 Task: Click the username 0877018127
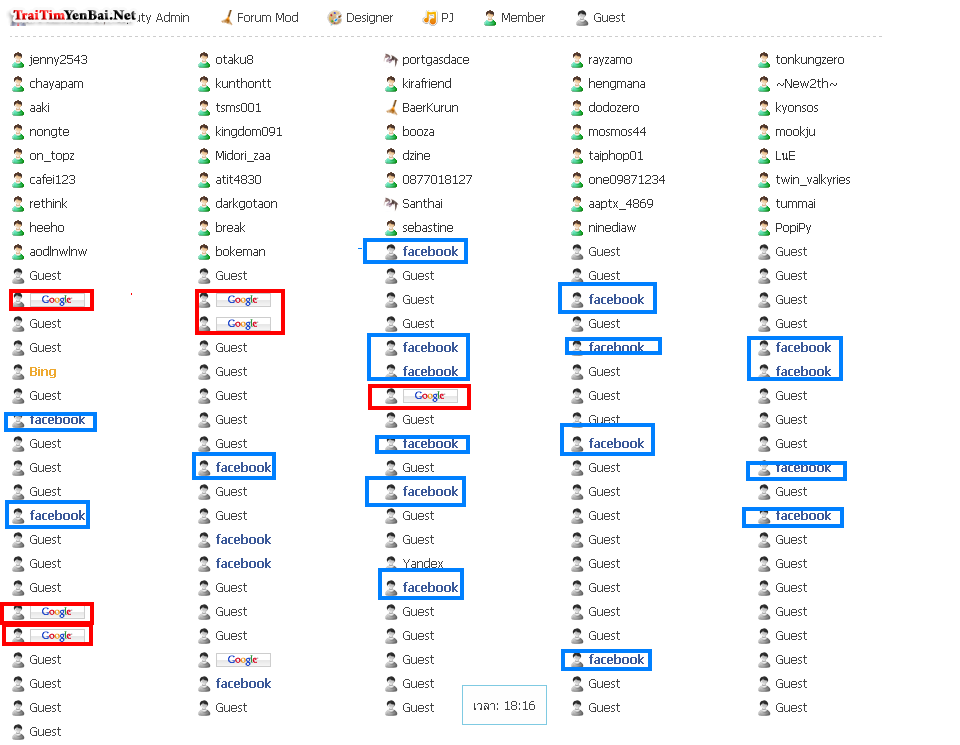[x=437, y=179]
